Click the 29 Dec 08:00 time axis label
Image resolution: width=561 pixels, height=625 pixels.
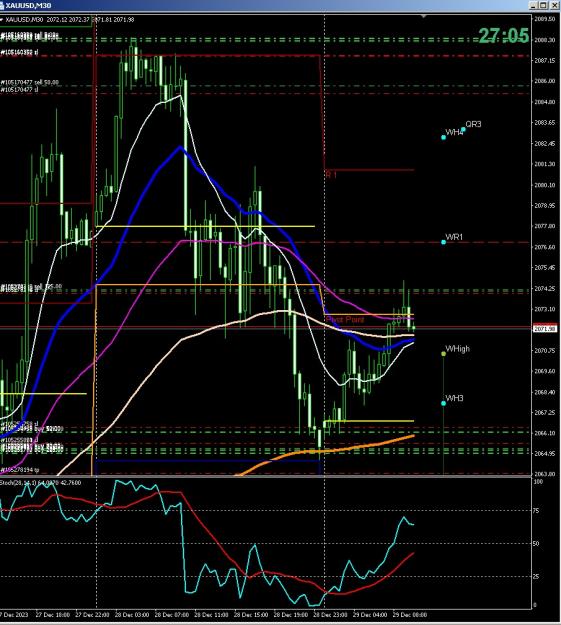pos(410,614)
